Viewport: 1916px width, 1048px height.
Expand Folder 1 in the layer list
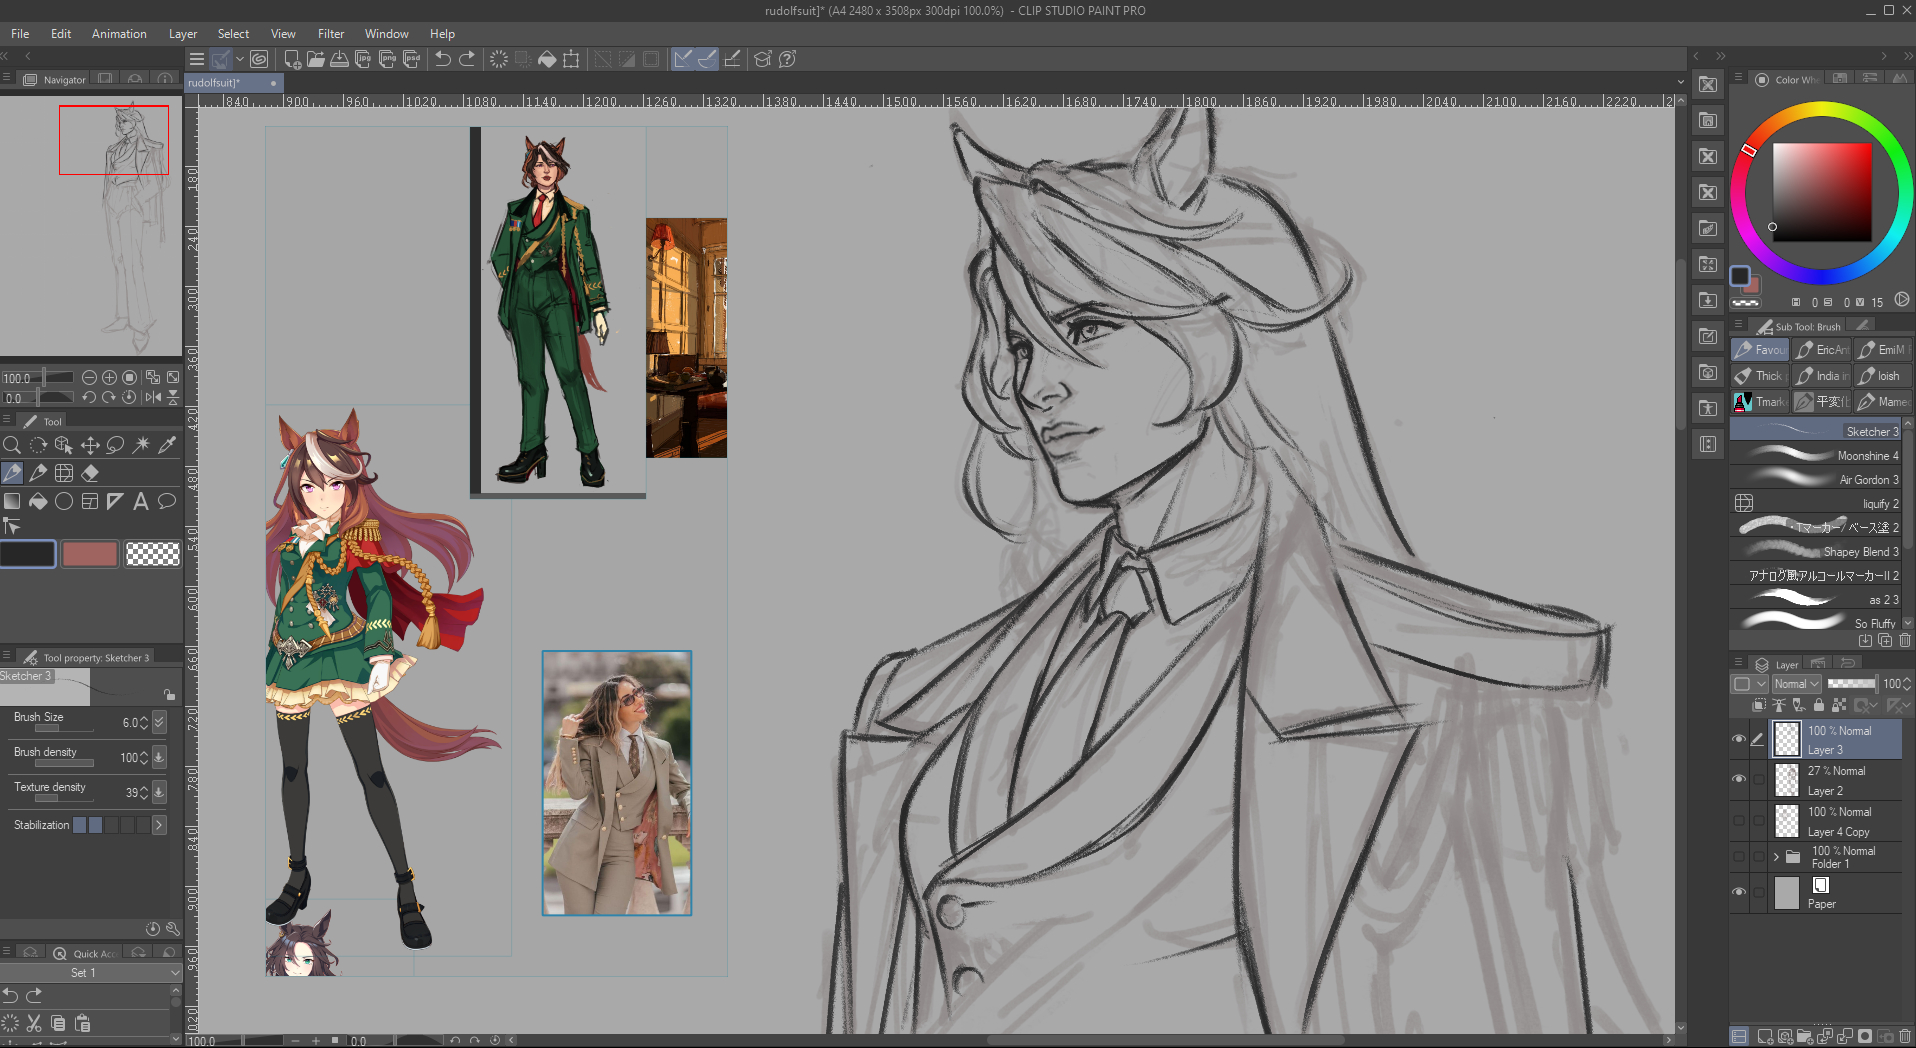click(1776, 857)
